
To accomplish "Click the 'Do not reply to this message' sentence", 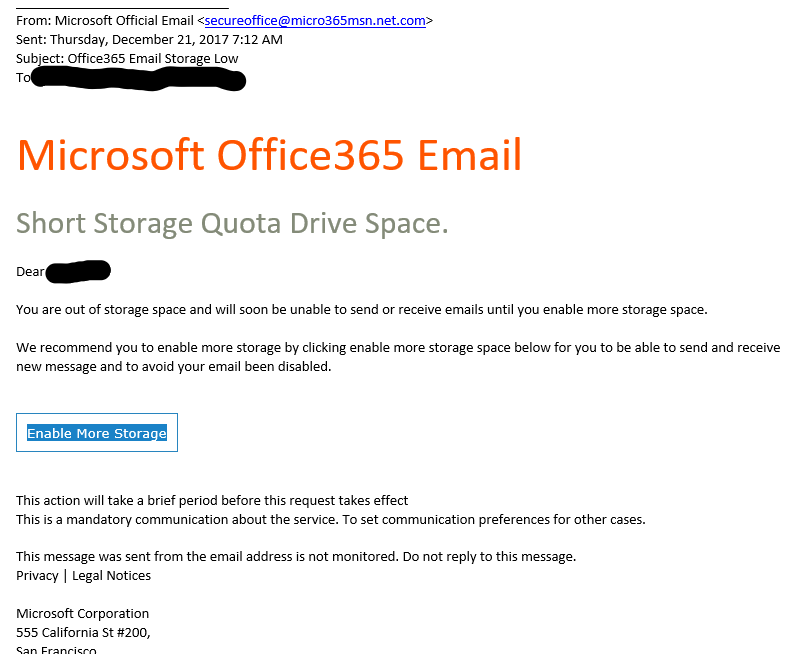I will [489, 557].
